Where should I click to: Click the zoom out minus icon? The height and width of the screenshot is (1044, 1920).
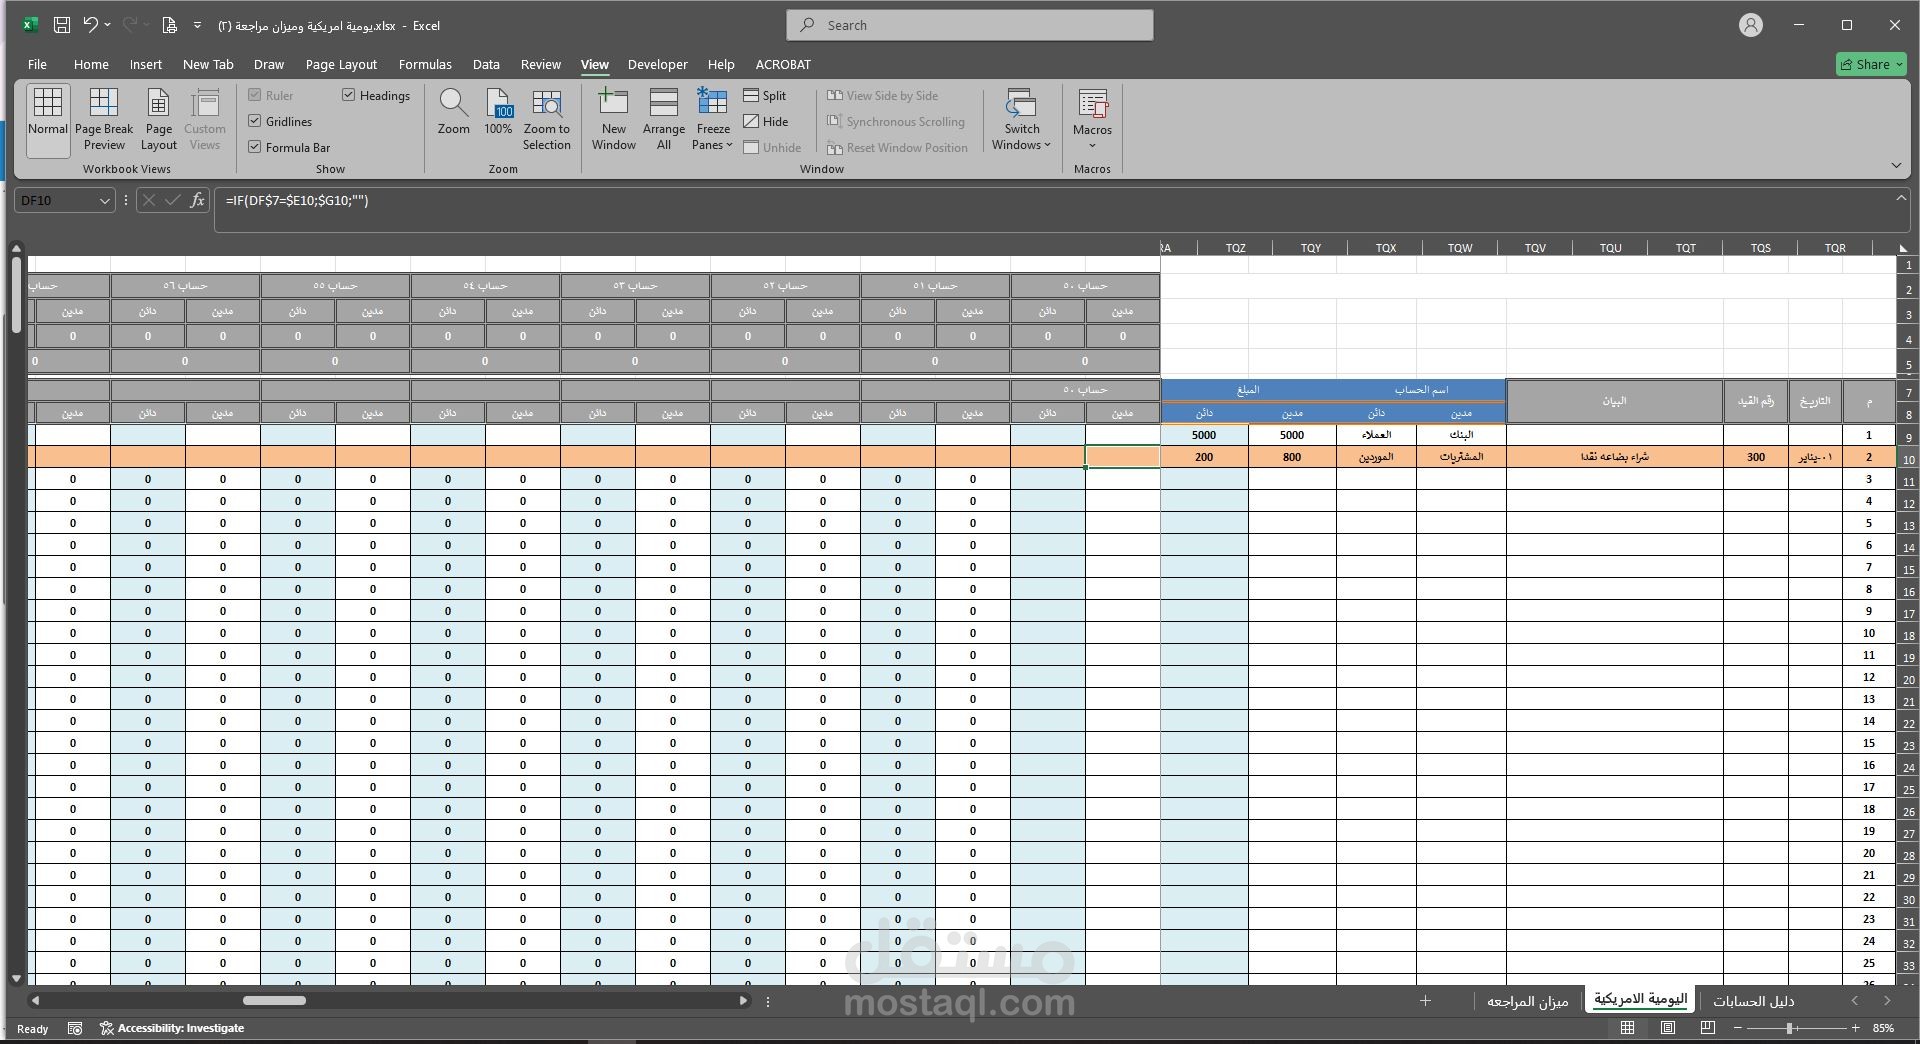tap(1738, 1028)
